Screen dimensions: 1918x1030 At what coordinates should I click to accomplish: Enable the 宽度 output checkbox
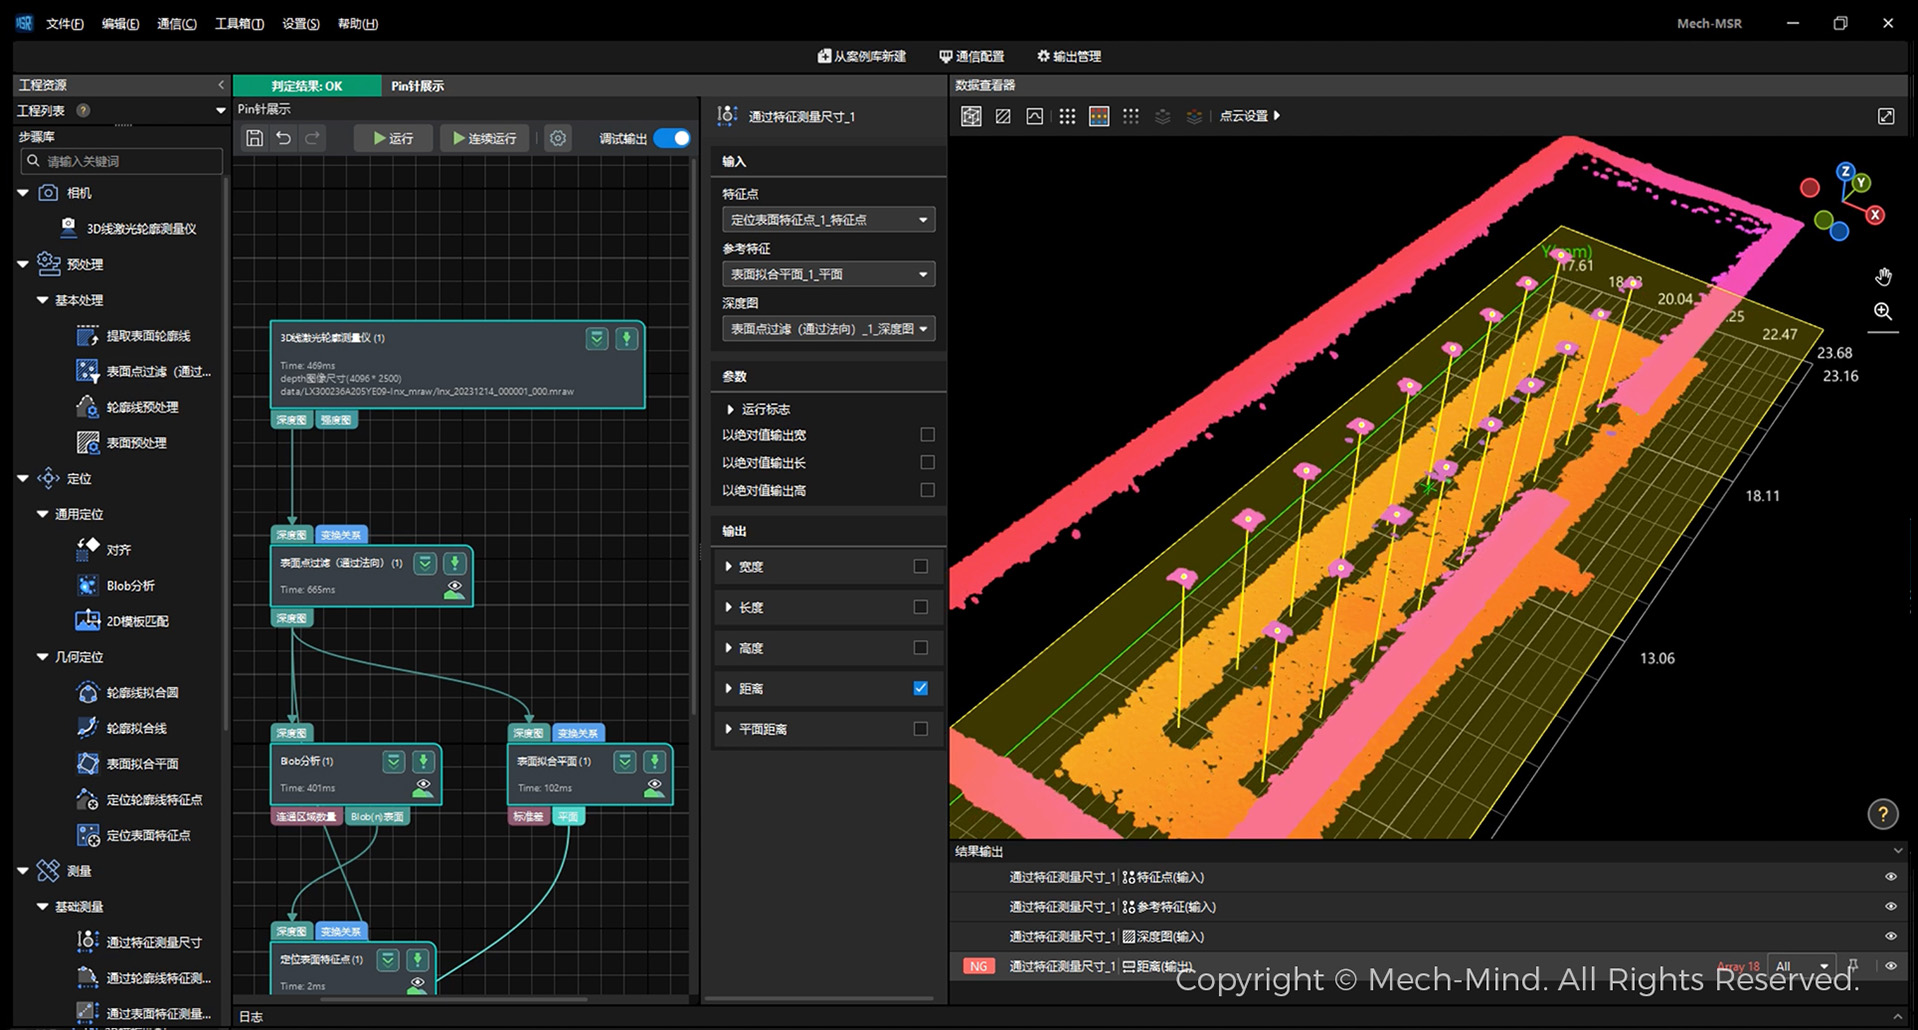click(920, 566)
